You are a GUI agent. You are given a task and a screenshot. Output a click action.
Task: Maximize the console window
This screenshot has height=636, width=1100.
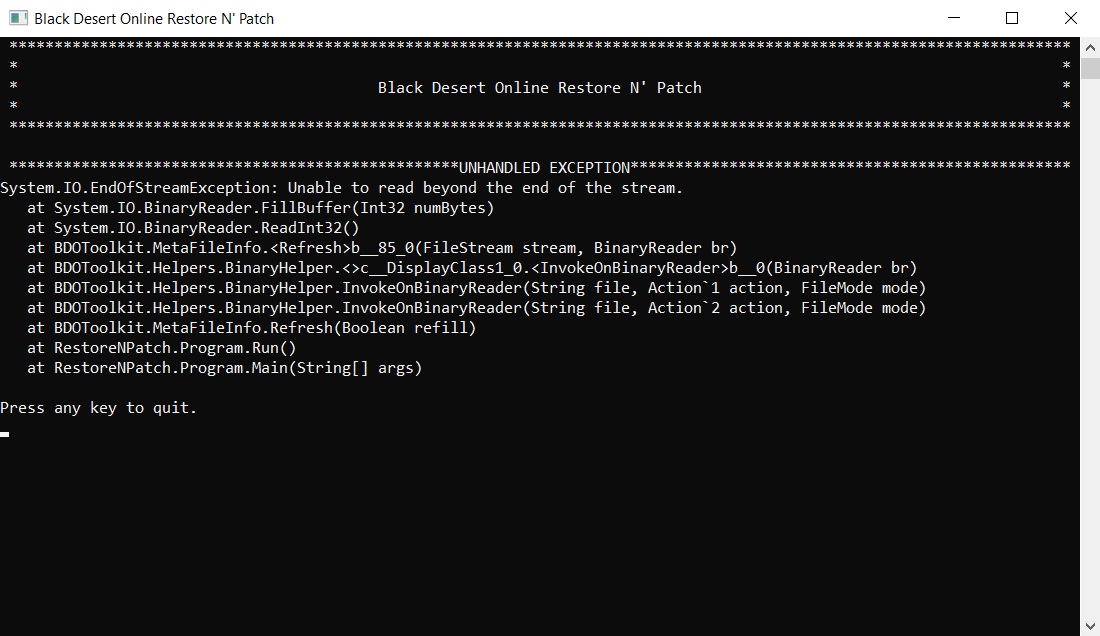[1011, 18]
